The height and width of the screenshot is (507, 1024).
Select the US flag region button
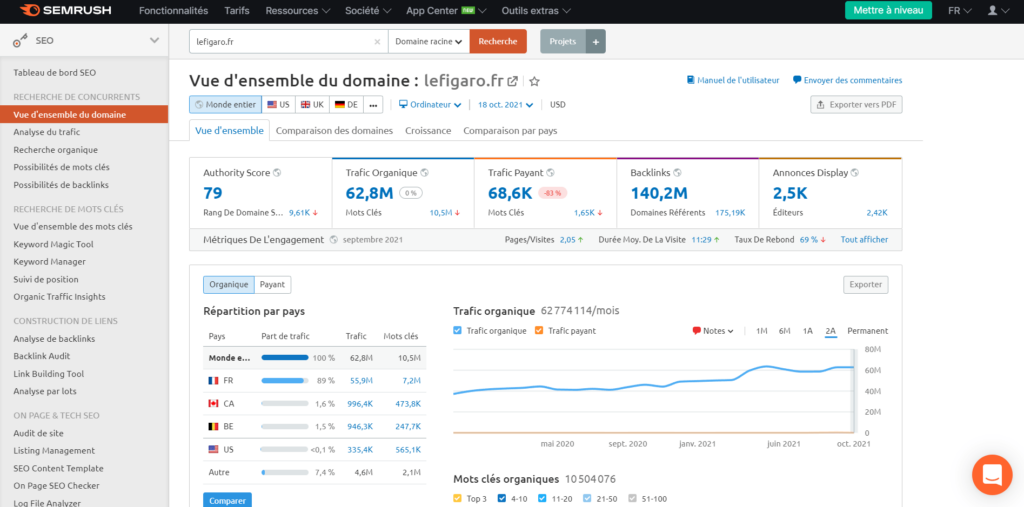(278, 105)
